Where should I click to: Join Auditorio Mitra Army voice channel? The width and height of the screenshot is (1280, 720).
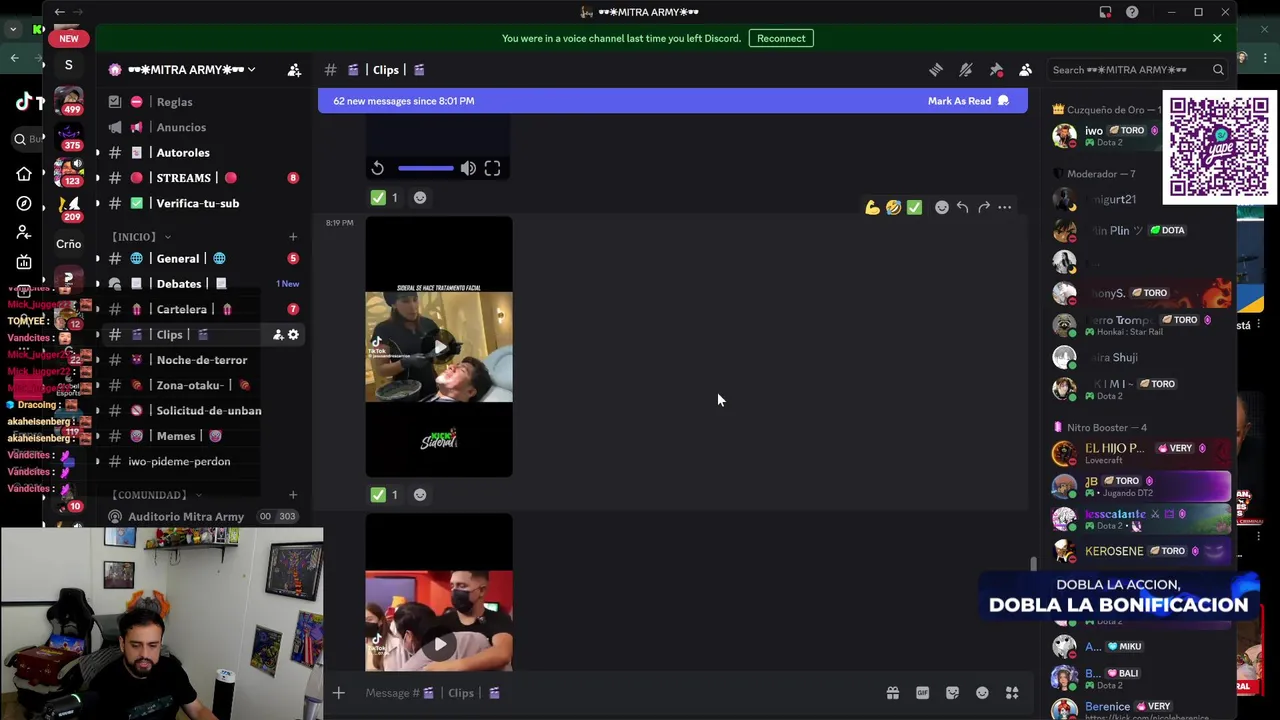click(x=203, y=517)
